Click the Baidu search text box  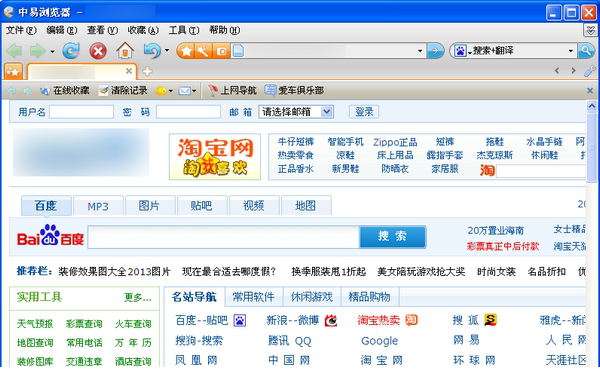pos(223,237)
